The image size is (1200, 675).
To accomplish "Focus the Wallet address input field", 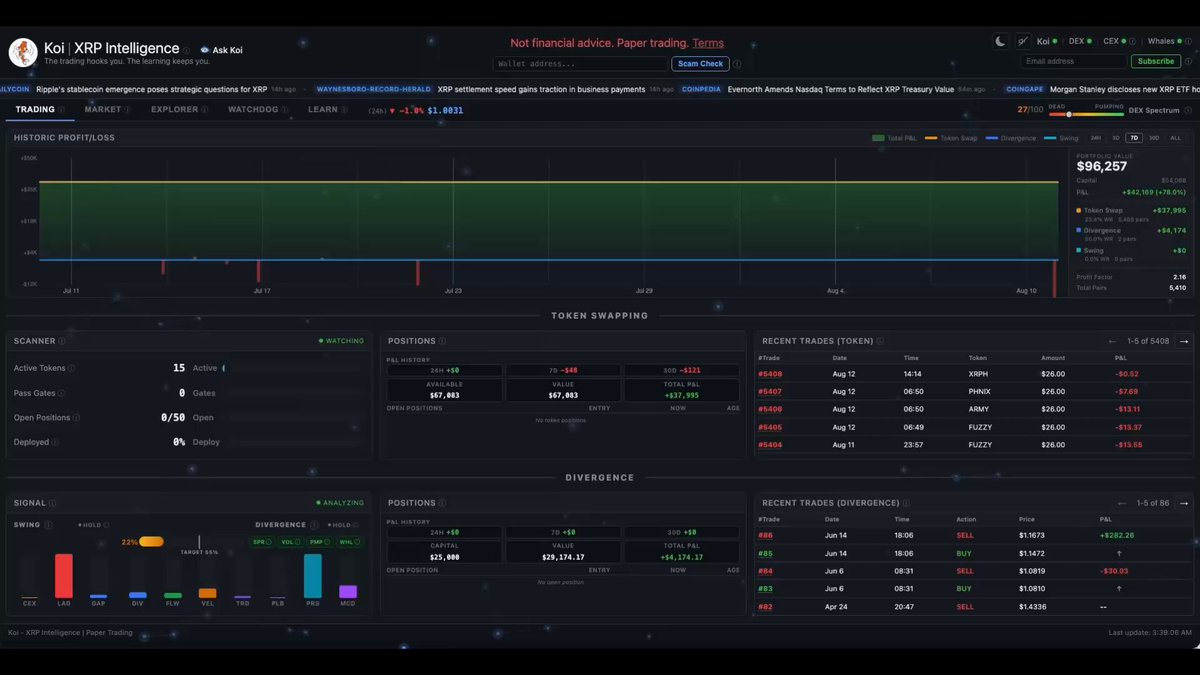I will pos(580,63).
